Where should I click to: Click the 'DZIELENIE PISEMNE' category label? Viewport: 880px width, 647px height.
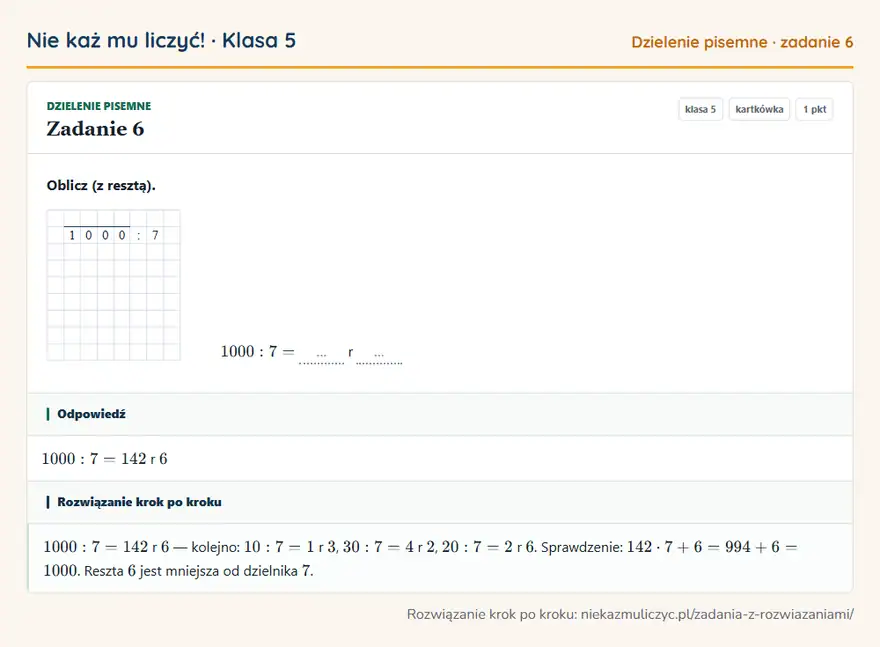(x=99, y=106)
